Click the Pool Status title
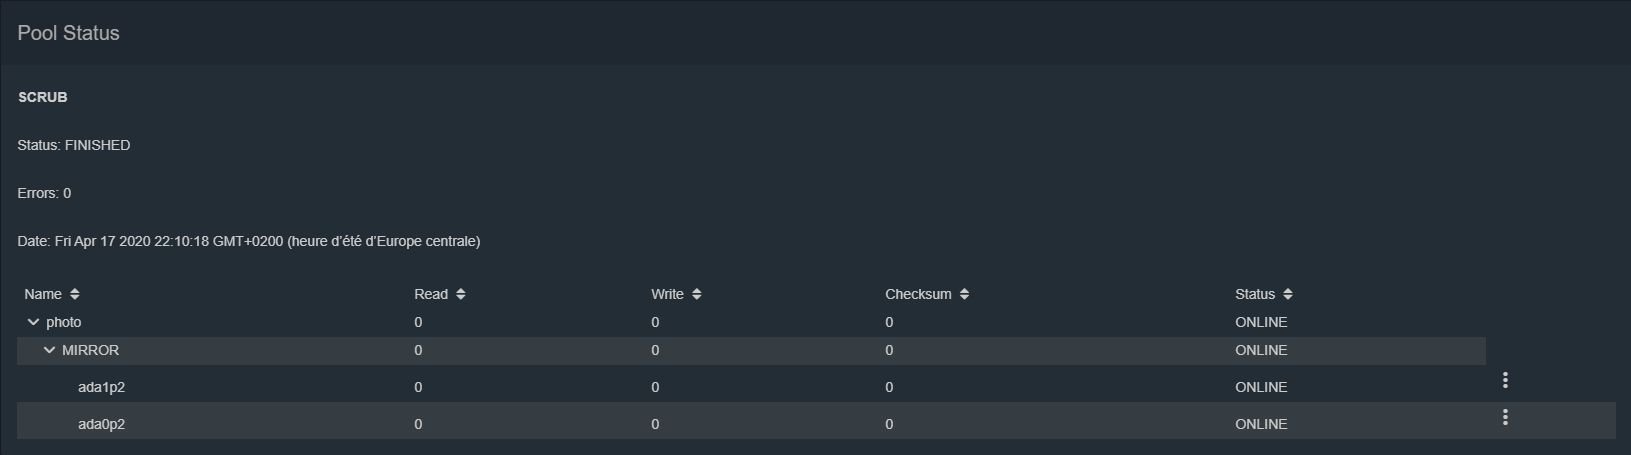 (x=68, y=33)
